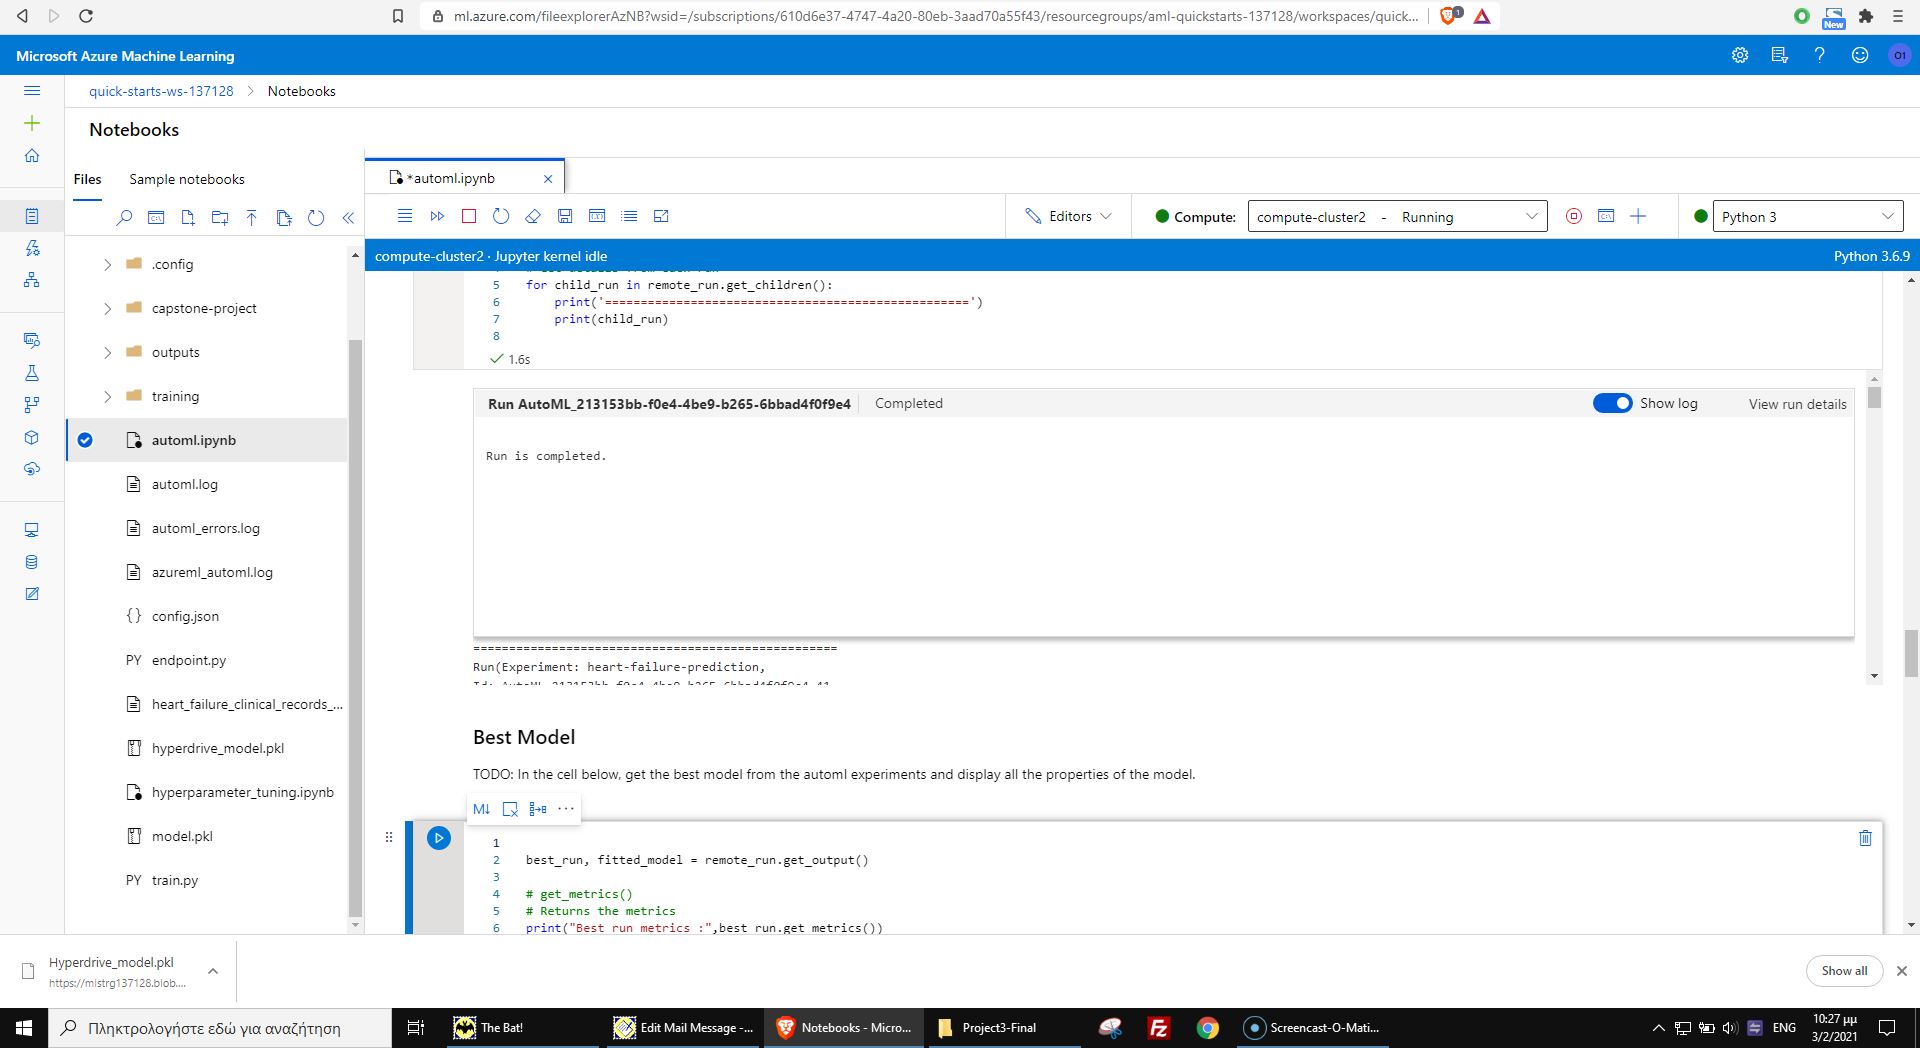The height and width of the screenshot is (1048, 1920).
Task: Refresh the file explorer
Action: pos(316,218)
